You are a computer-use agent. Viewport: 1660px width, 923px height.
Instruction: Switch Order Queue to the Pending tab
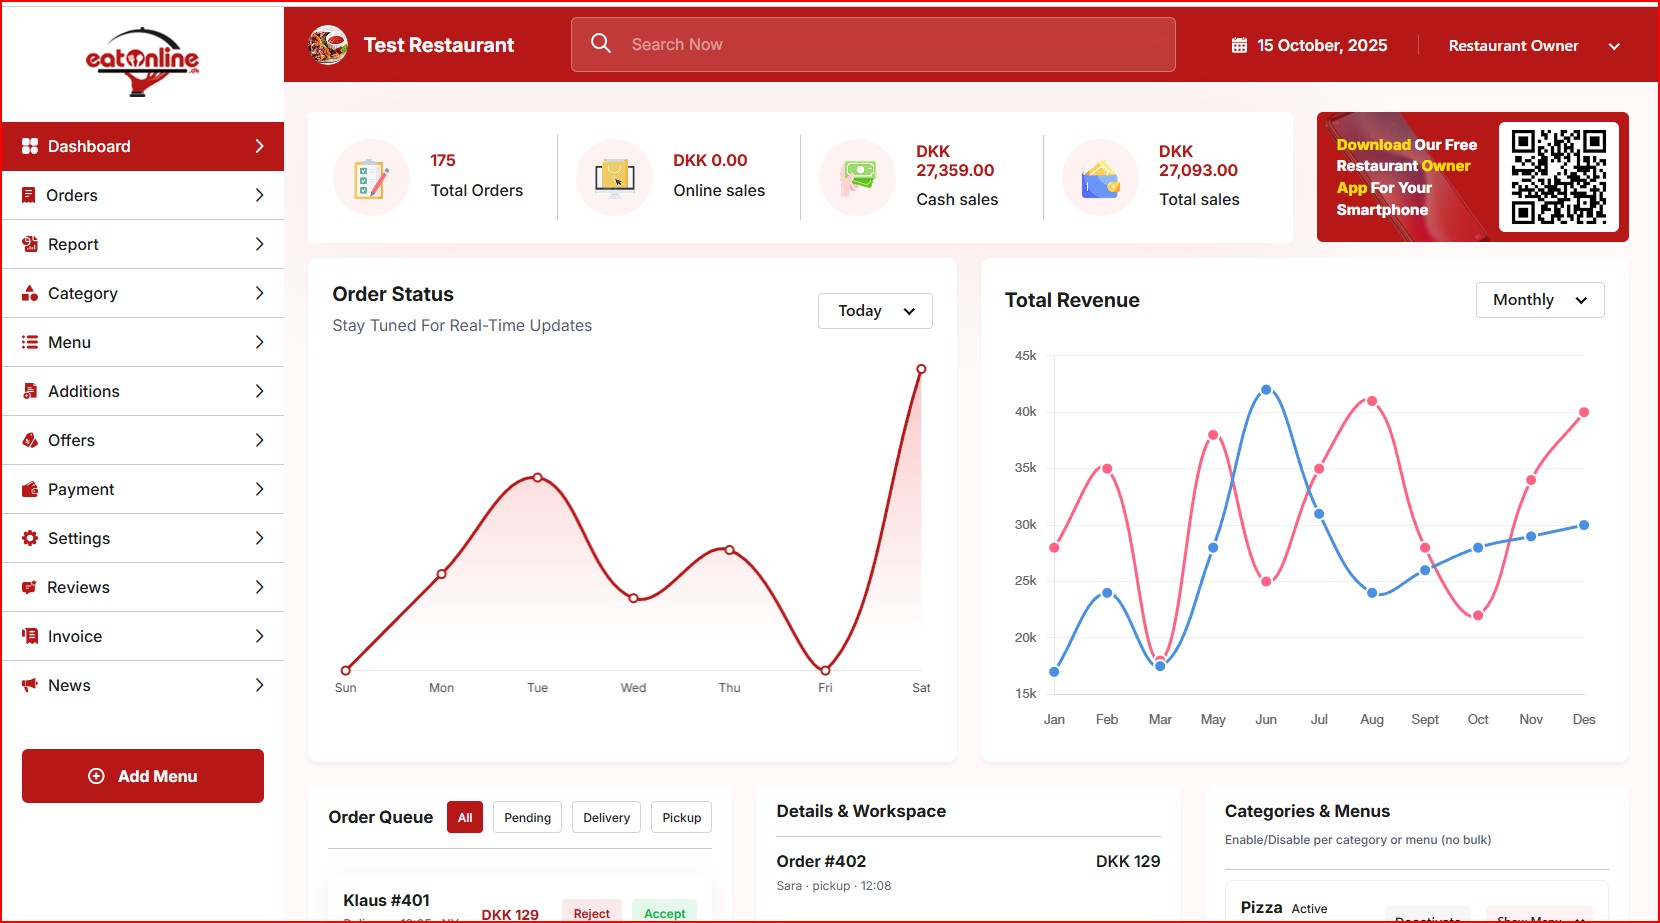pyautogui.click(x=527, y=817)
